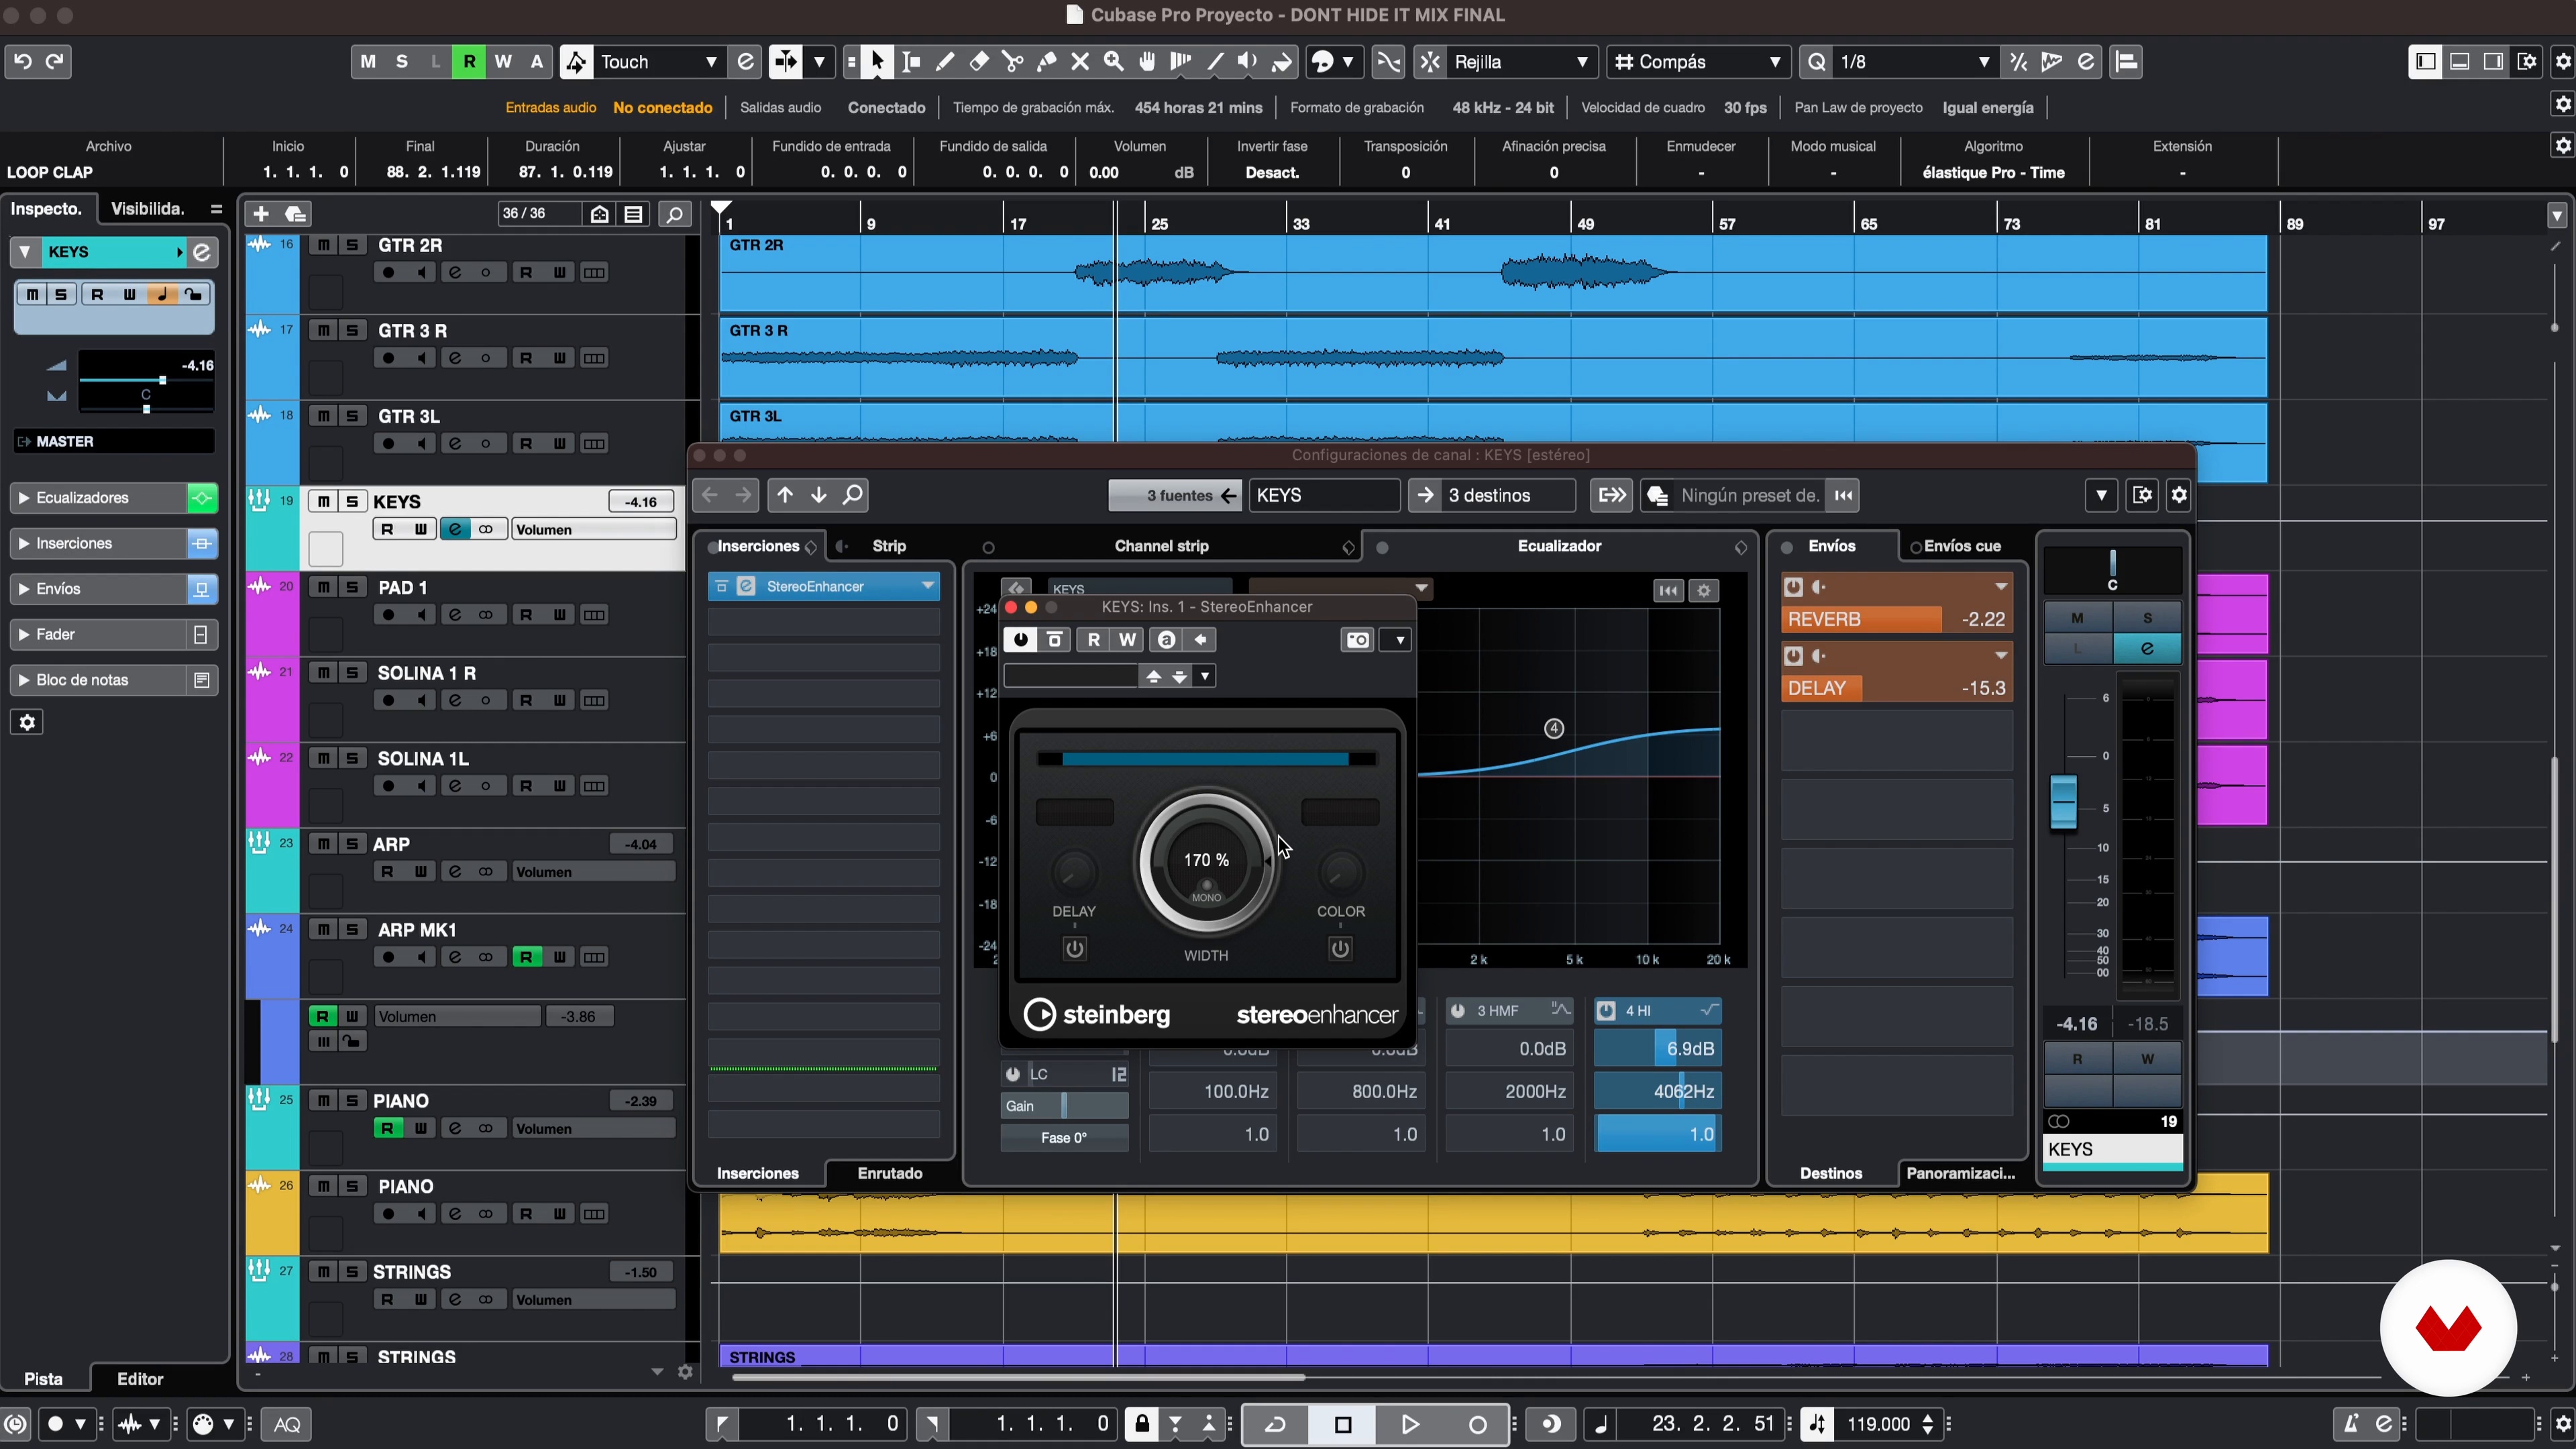2576x1449 pixels.
Task: Click the undo arrow in the toolbar
Action: (23, 61)
